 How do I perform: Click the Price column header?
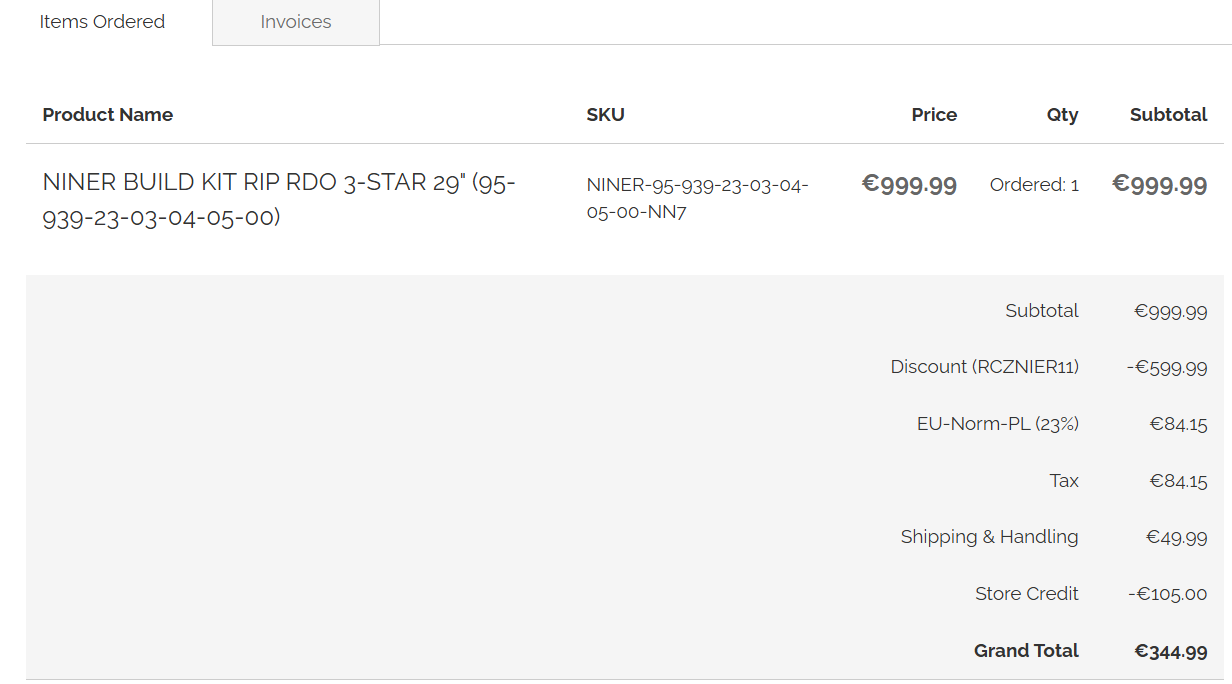pos(934,115)
